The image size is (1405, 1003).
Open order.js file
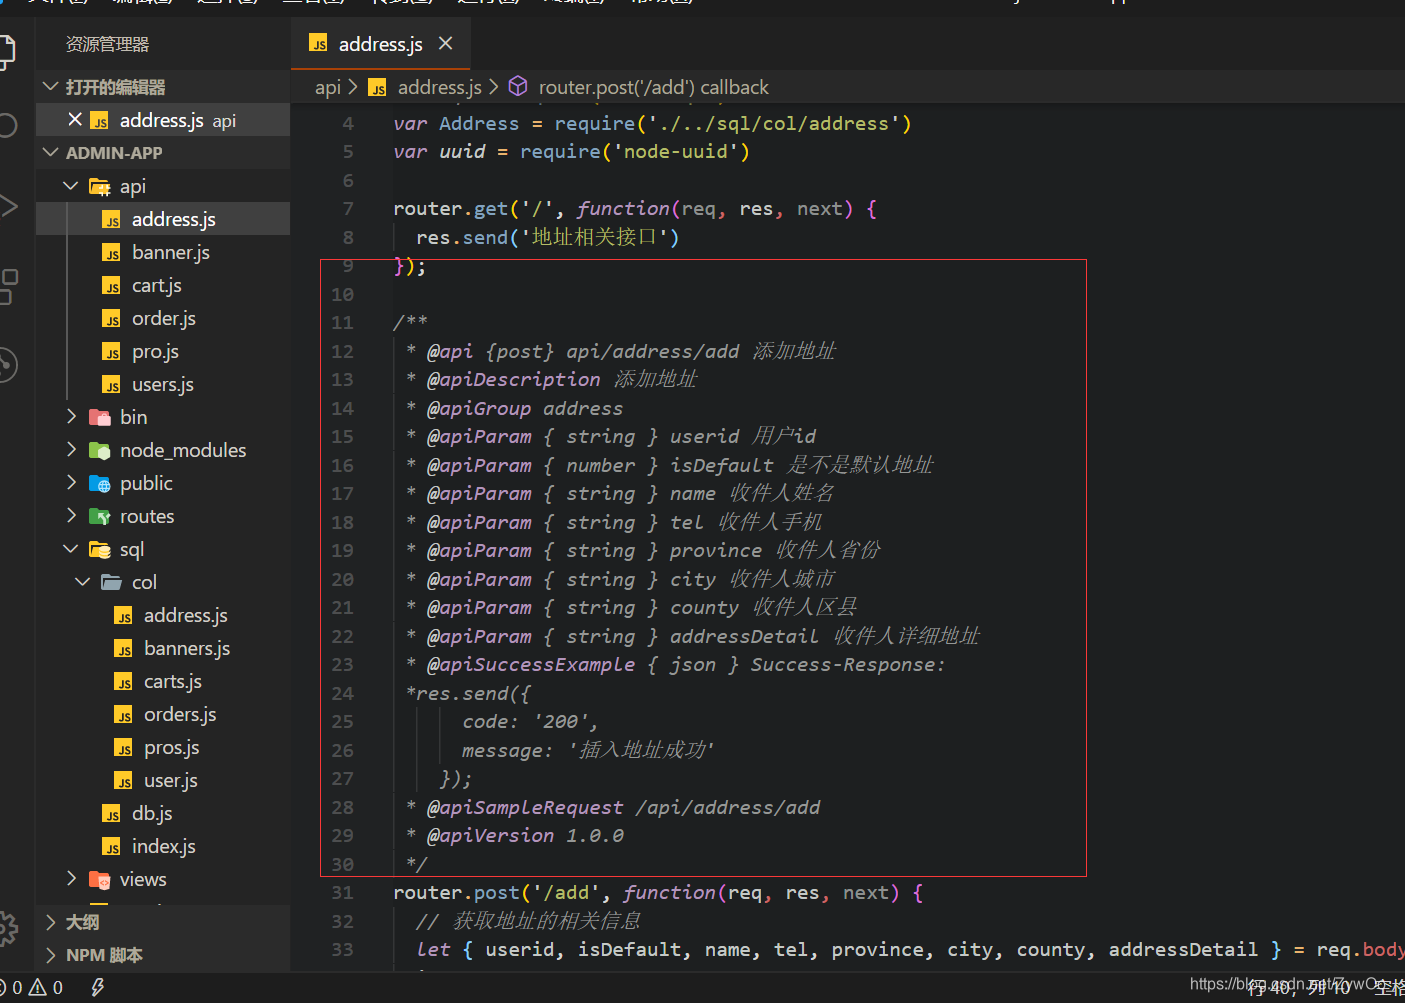click(x=163, y=318)
